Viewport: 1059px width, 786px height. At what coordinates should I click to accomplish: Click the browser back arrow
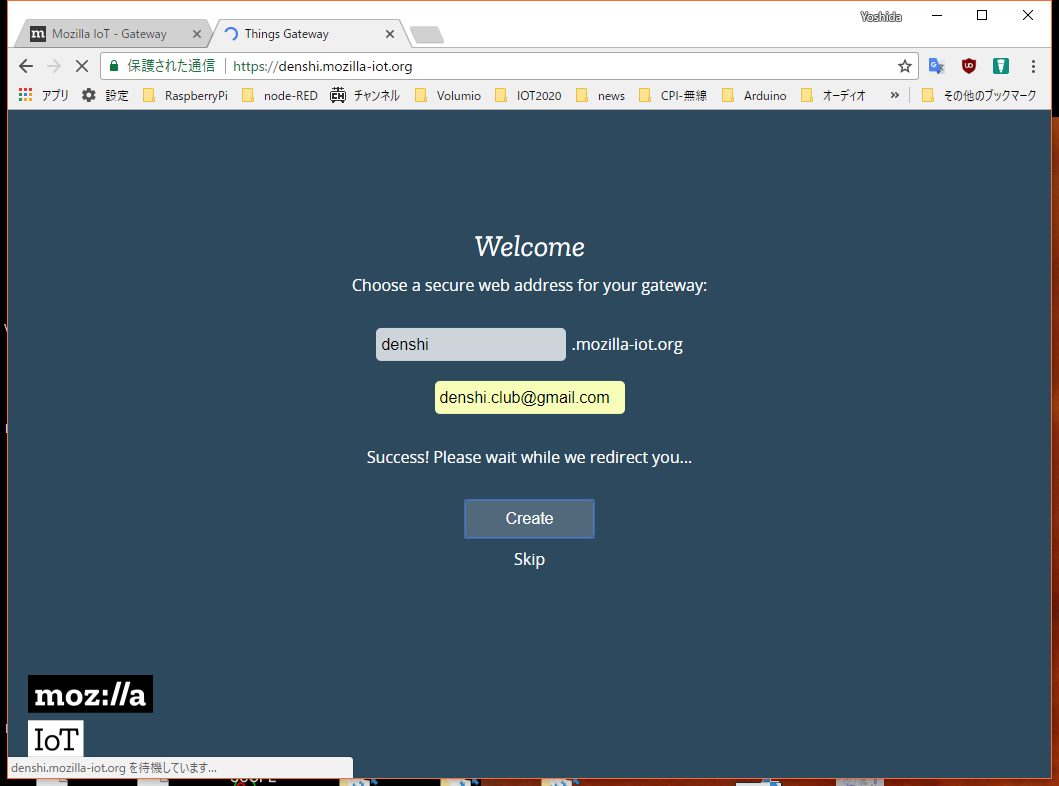pyautogui.click(x=26, y=66)
